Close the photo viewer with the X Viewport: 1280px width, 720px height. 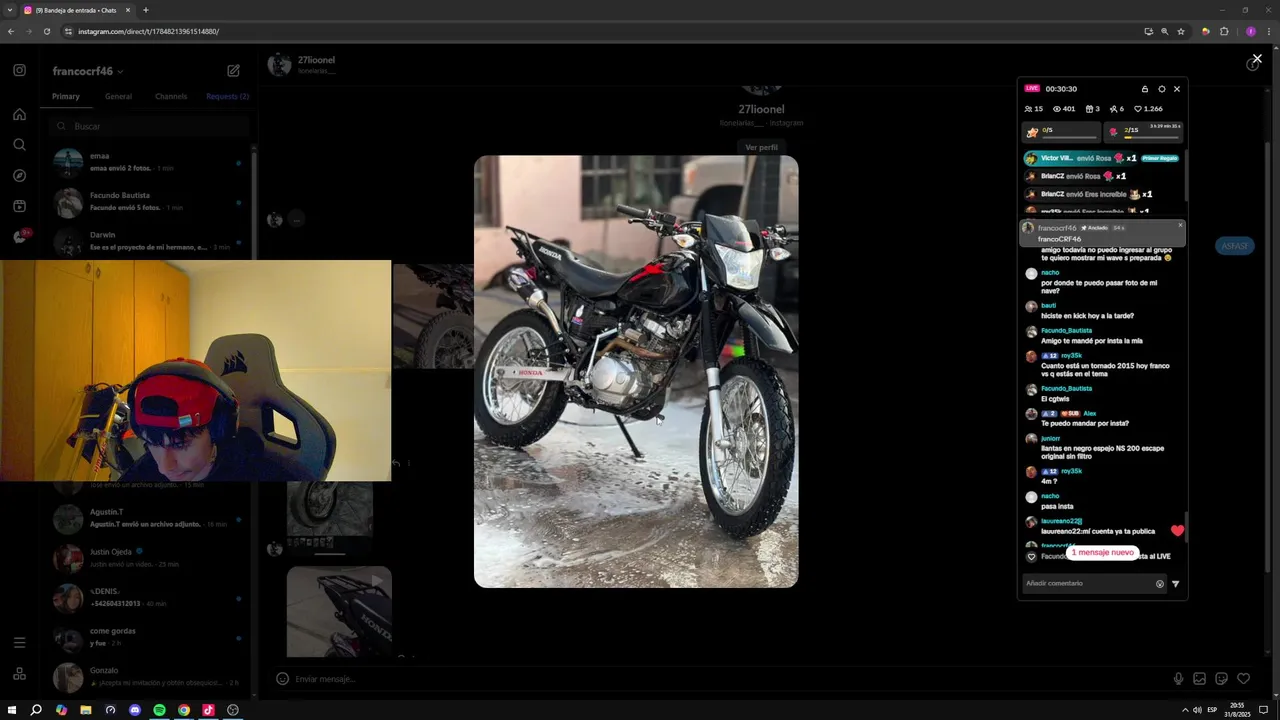(x=1257, y=59)
